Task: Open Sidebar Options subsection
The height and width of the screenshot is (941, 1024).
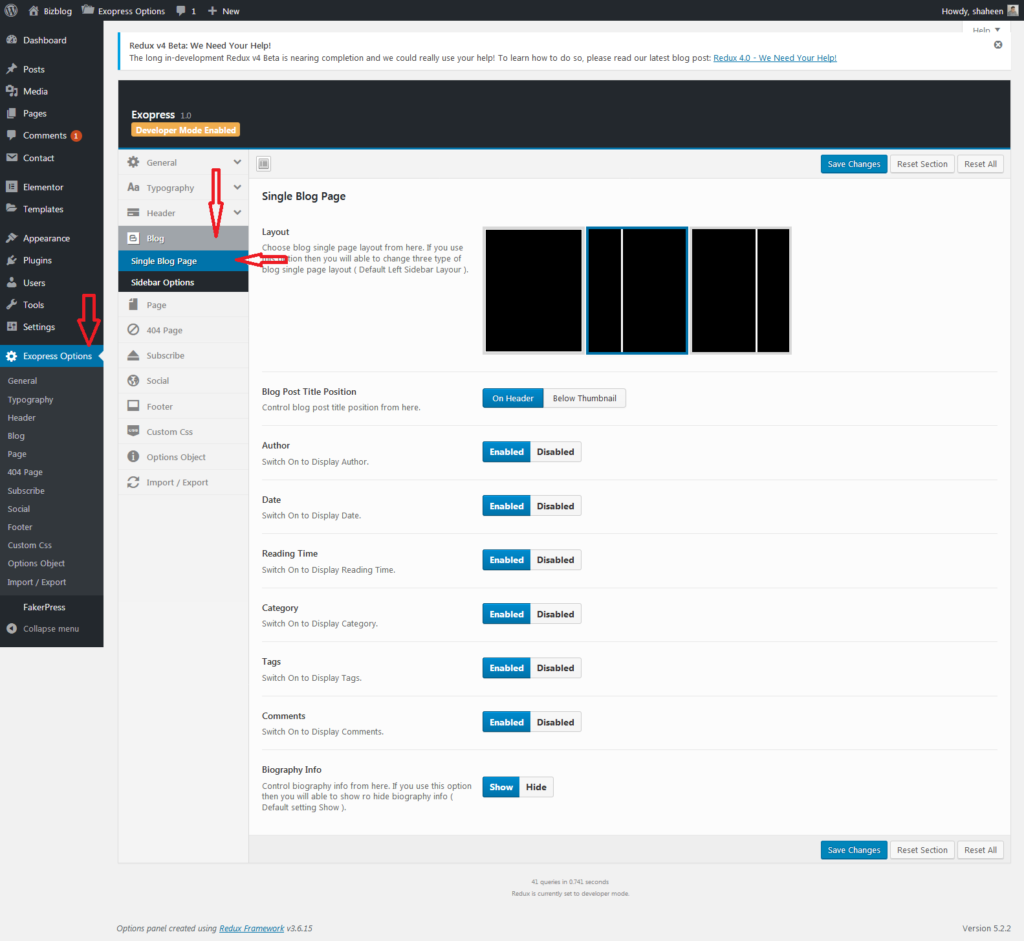Action: (x=183, y=282)
